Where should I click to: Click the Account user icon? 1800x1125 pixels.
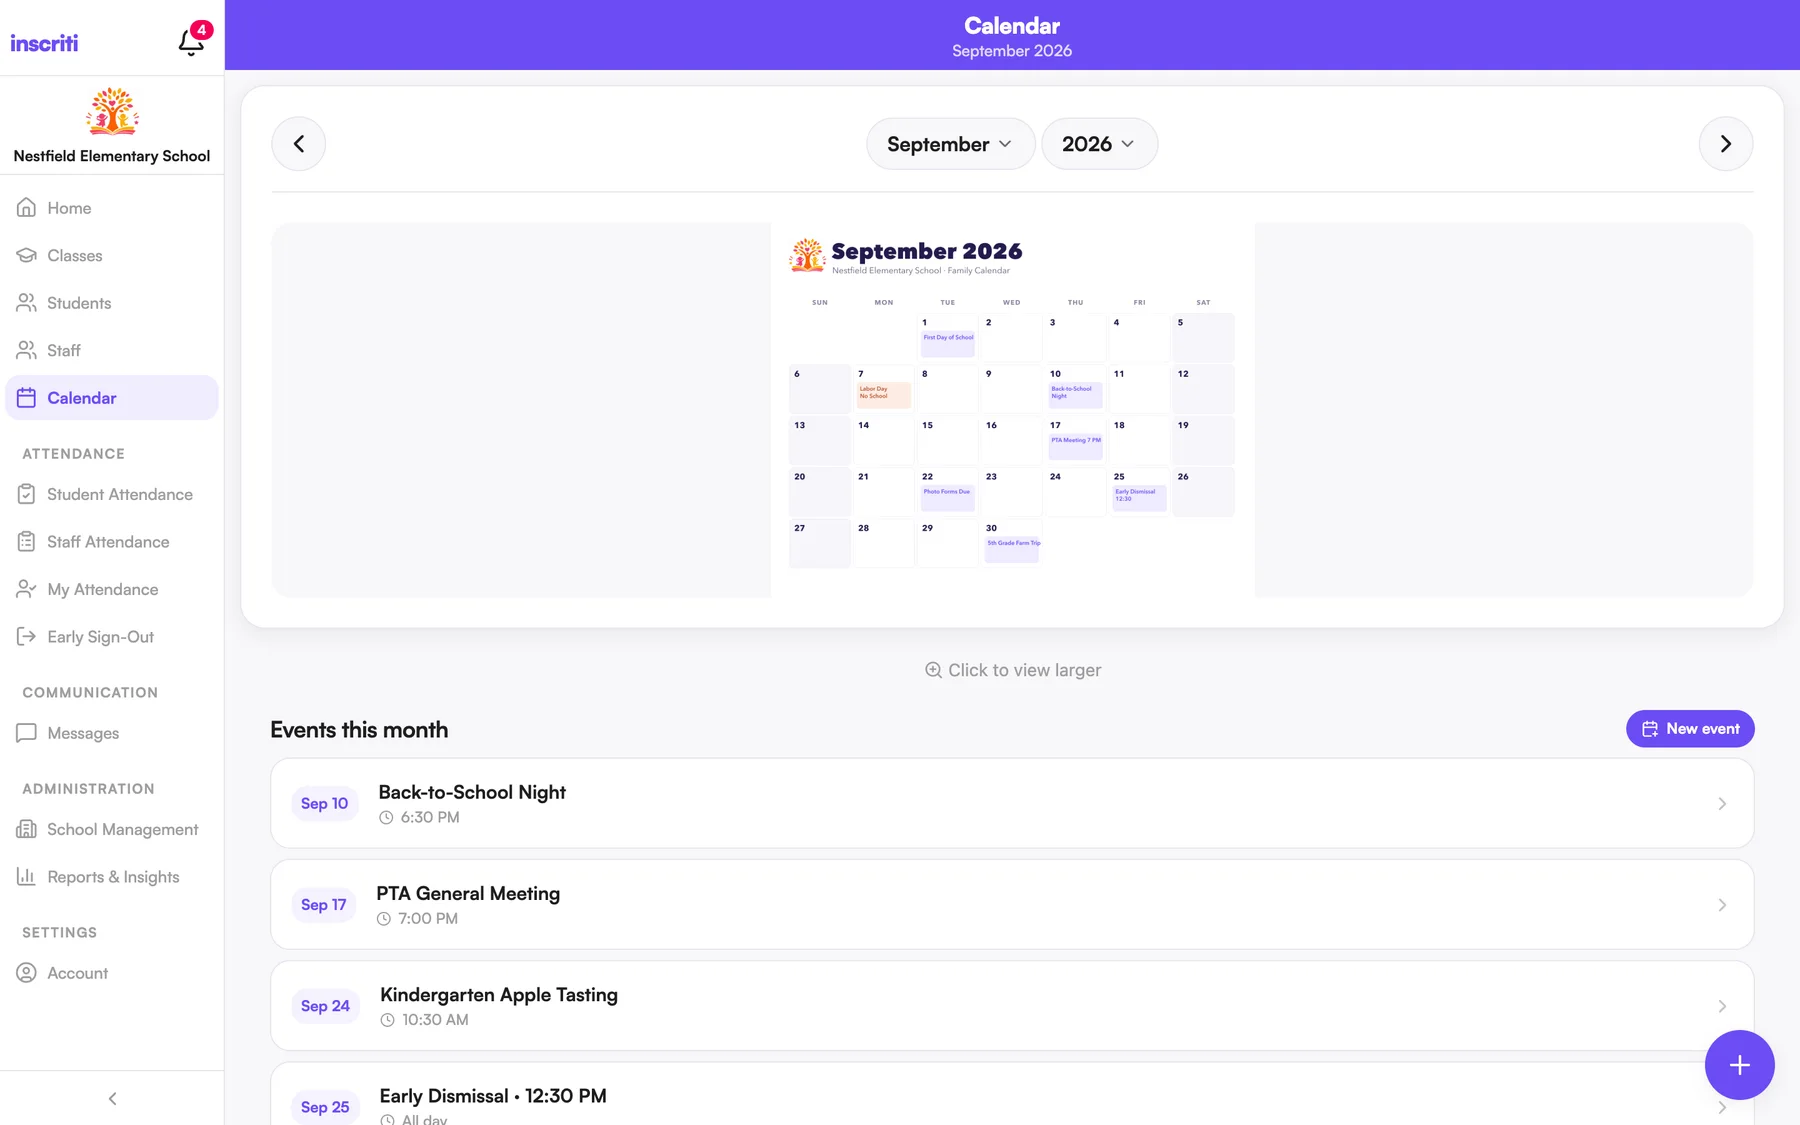pyautogui.click(x=27, y=973)
